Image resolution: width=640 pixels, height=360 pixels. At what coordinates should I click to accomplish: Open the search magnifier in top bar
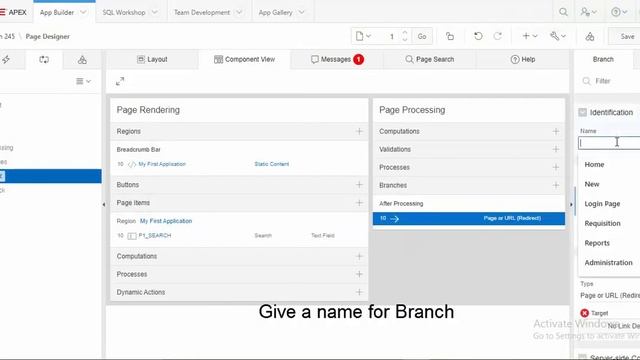click(563, 12)
